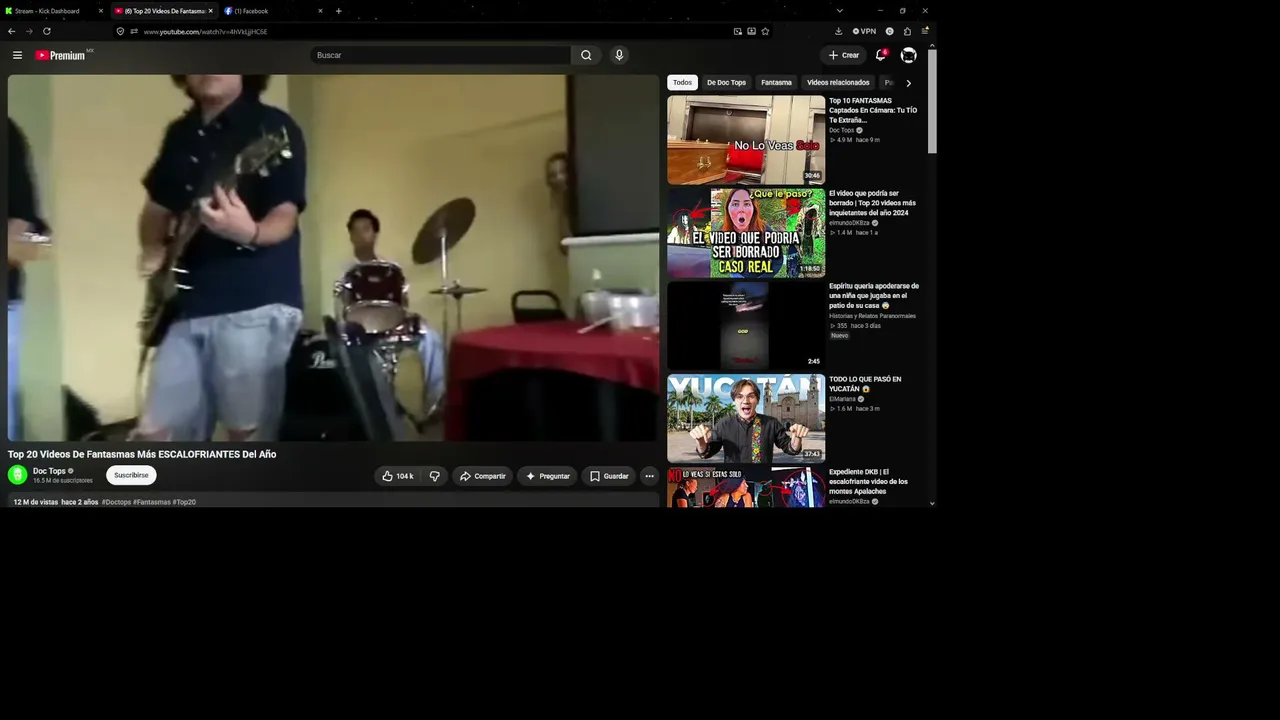Dislike the video

point(434,476)
